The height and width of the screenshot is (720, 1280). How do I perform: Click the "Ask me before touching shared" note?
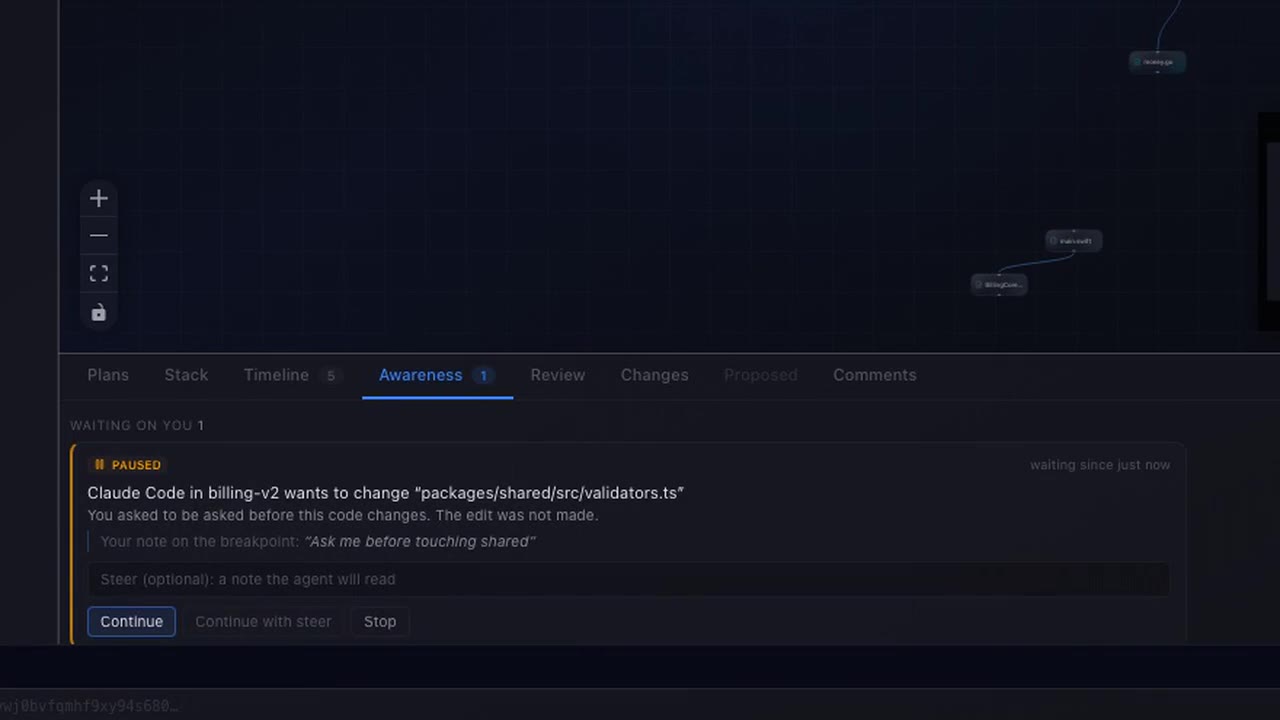tap(420, 541)
